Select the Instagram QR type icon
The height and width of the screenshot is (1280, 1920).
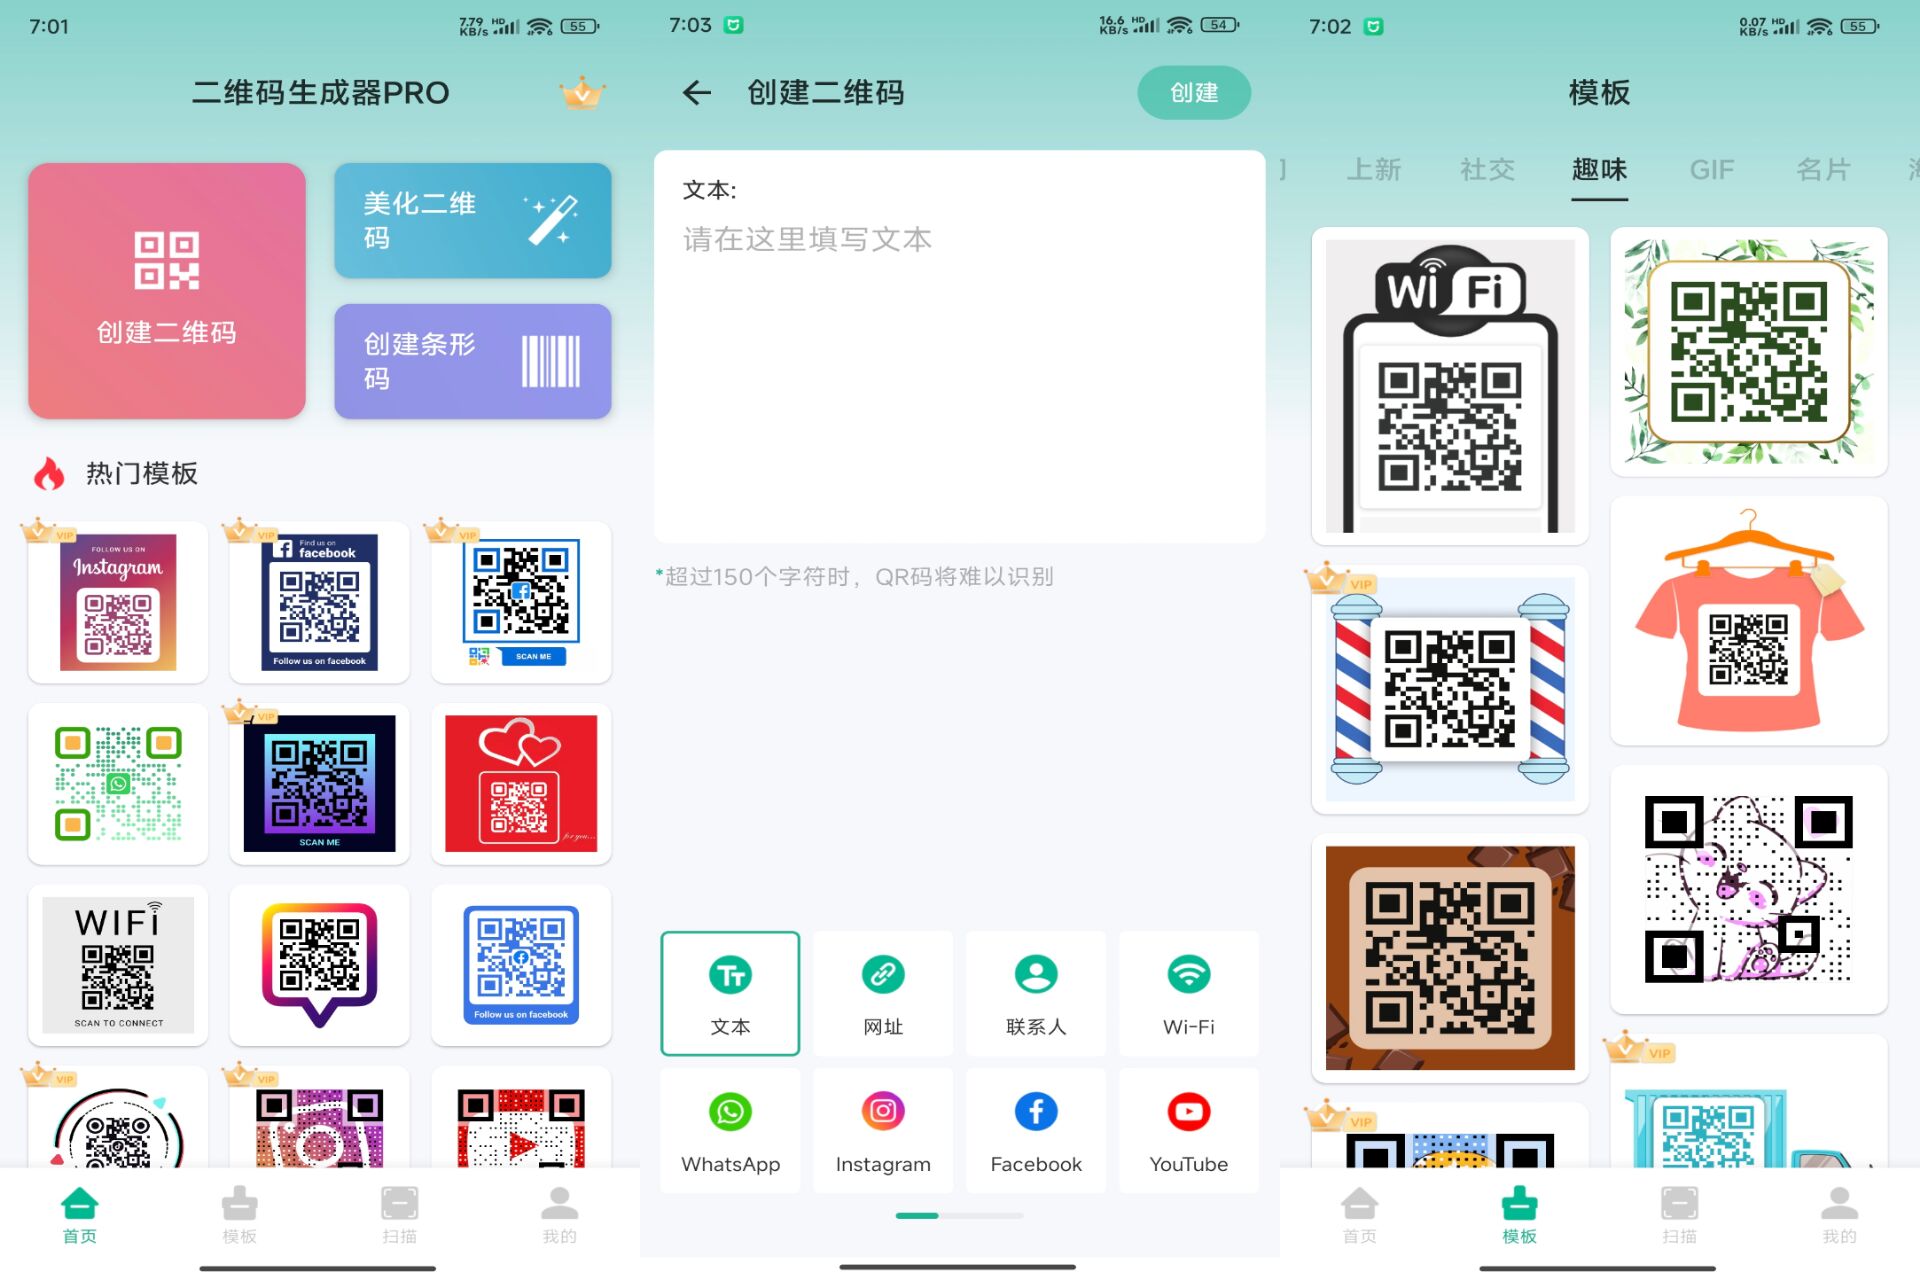(881, 1129)
